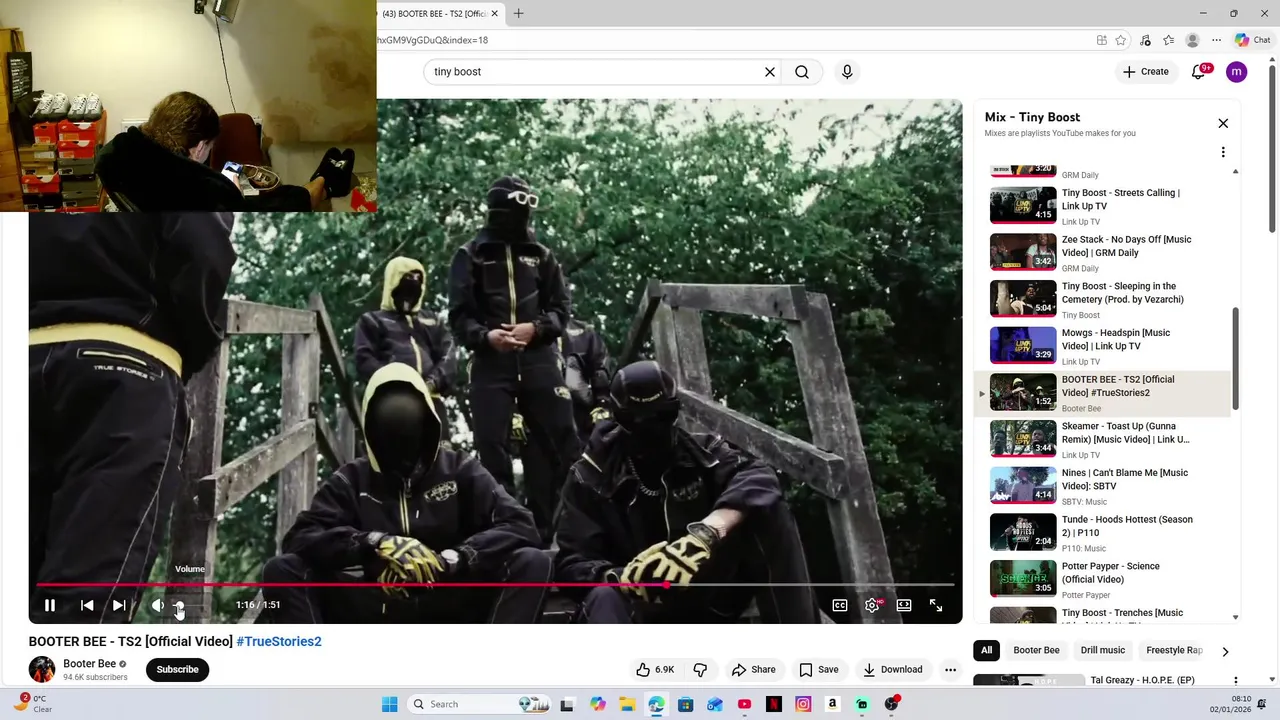The width and height of the screenshot is (1280, 720).
Task: Open the purple 'm' account avatar menu
Action: point(1237,72)
